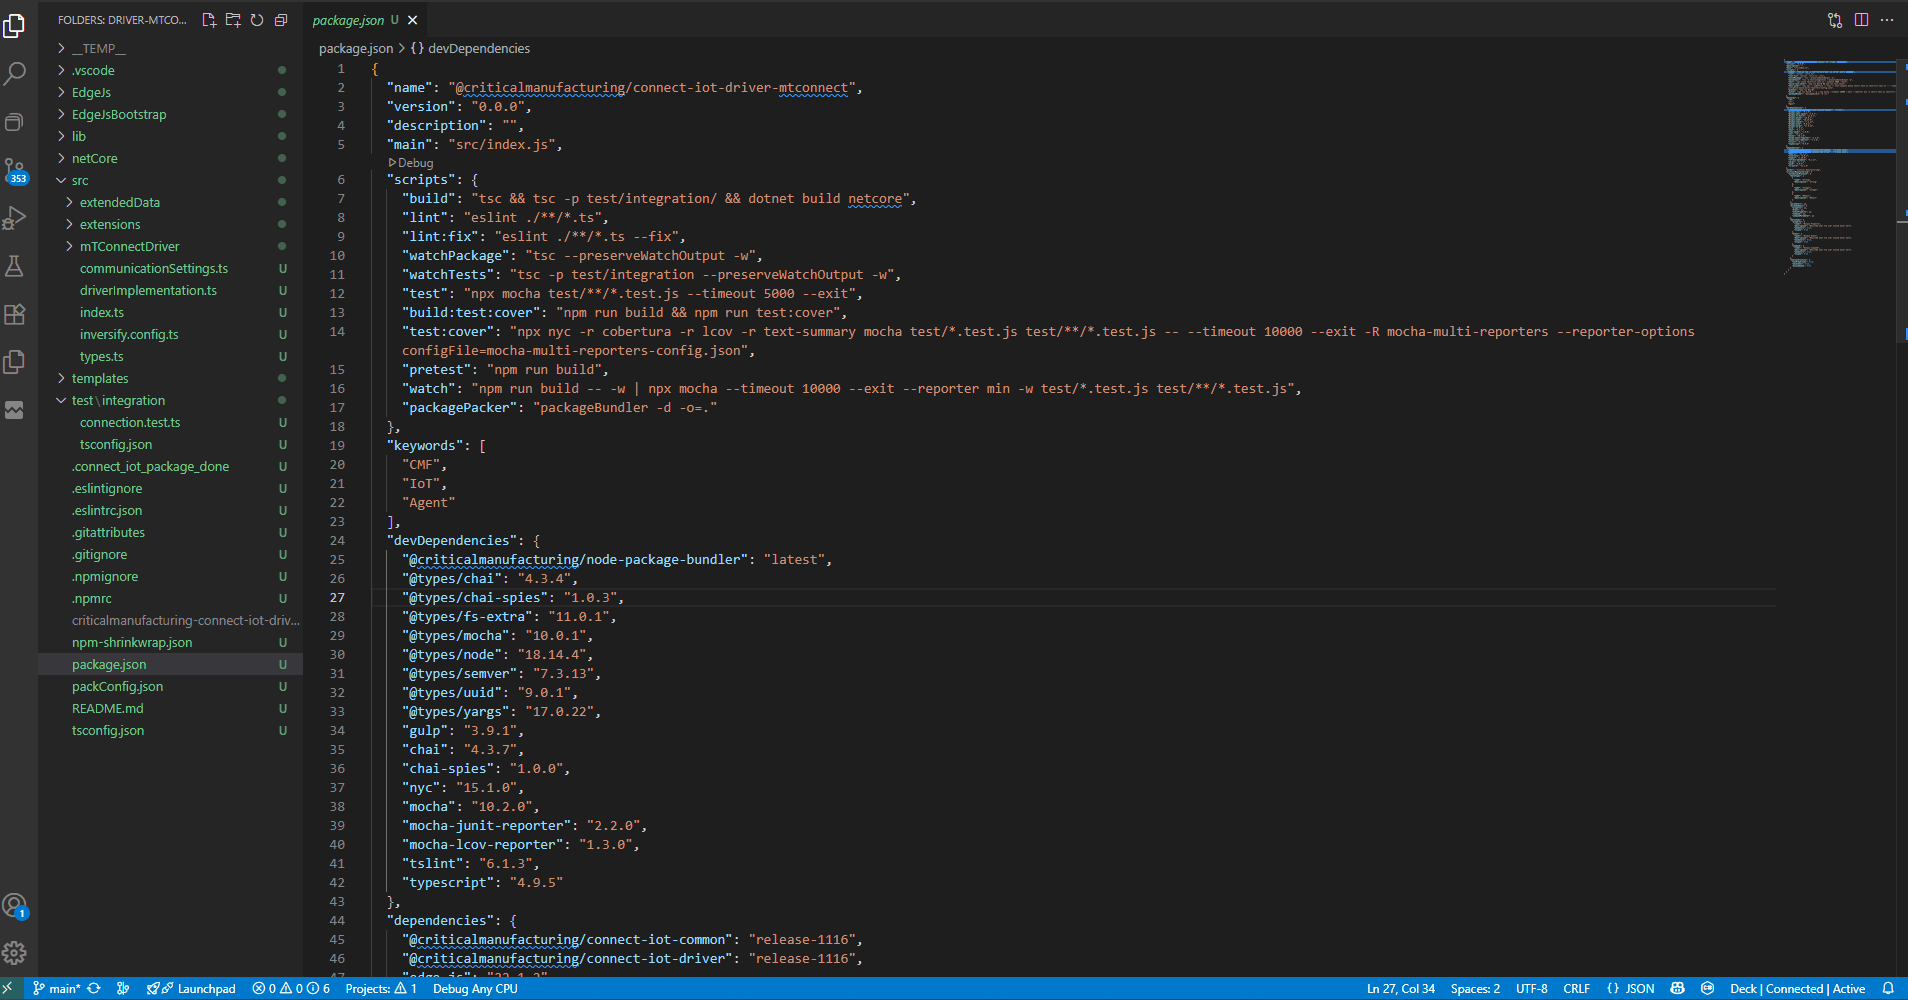Click package.json in the breadcrumb

click(356, 48)
